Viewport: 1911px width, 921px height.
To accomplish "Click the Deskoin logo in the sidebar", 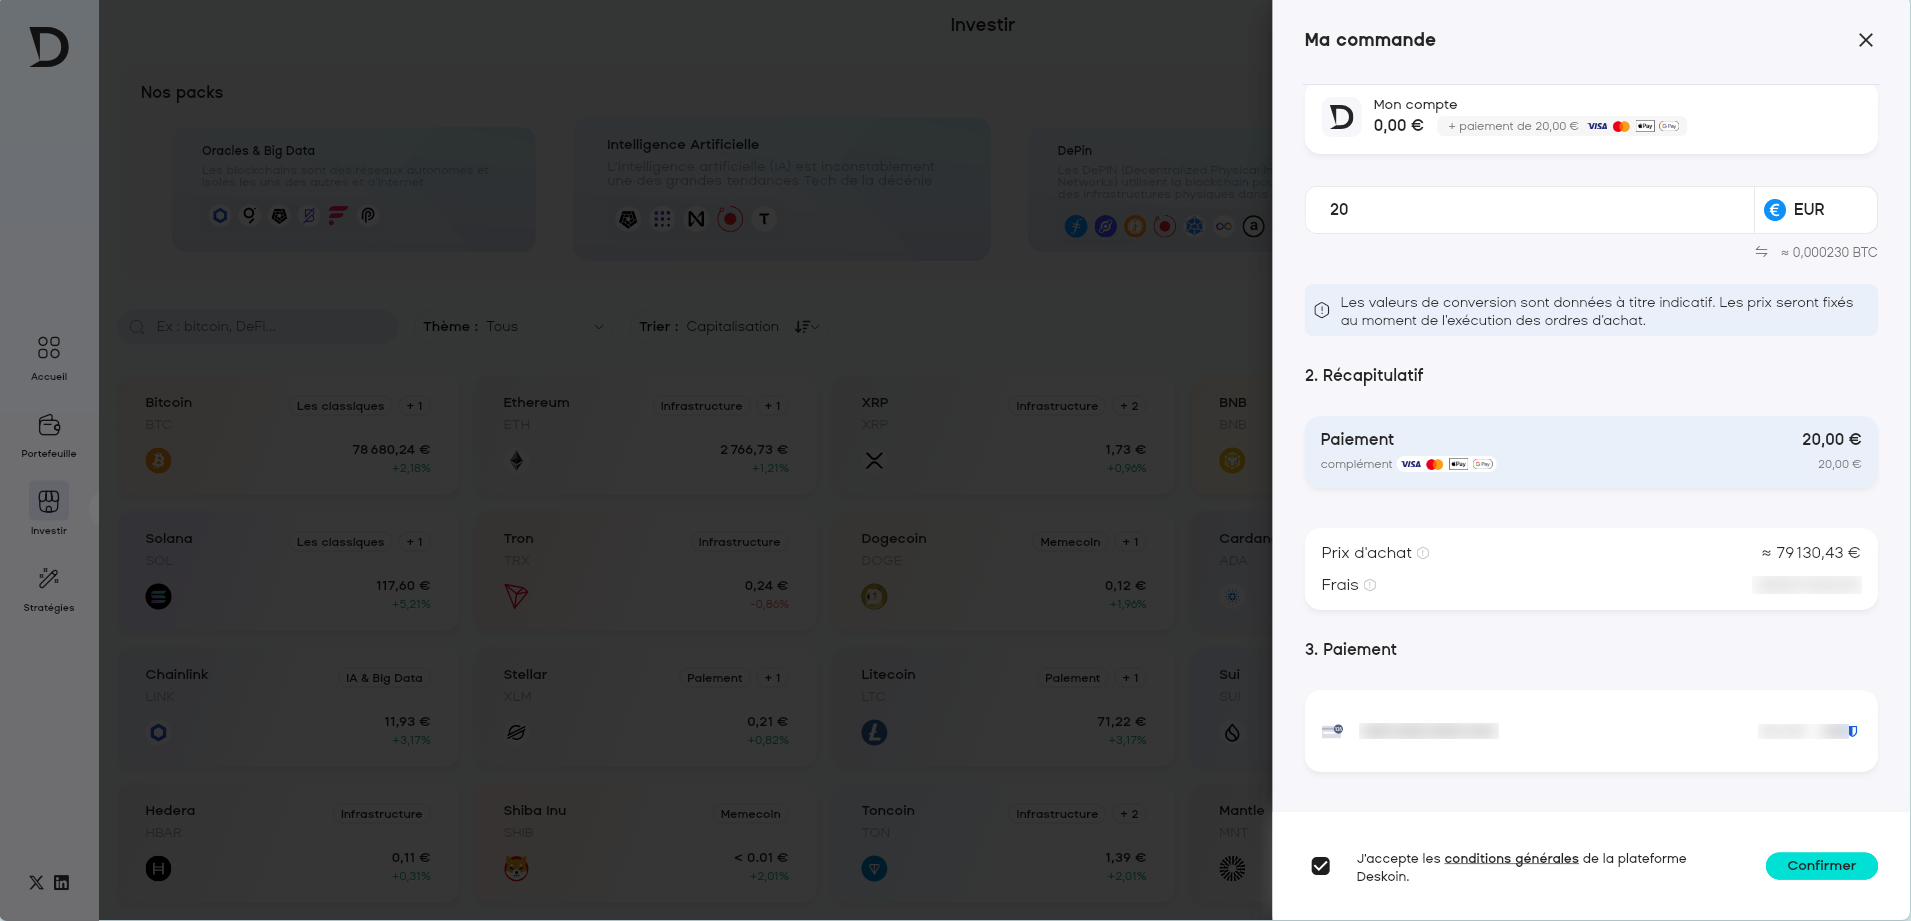I will pos(49,47).
